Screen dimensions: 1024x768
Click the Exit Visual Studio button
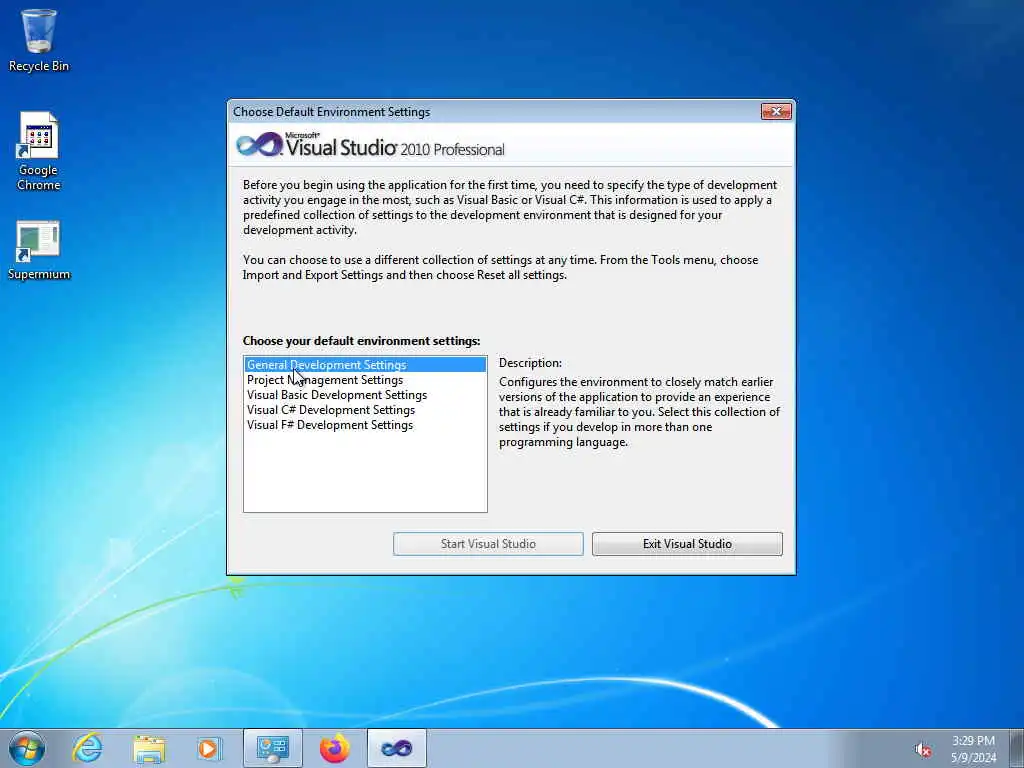(687, 544)
